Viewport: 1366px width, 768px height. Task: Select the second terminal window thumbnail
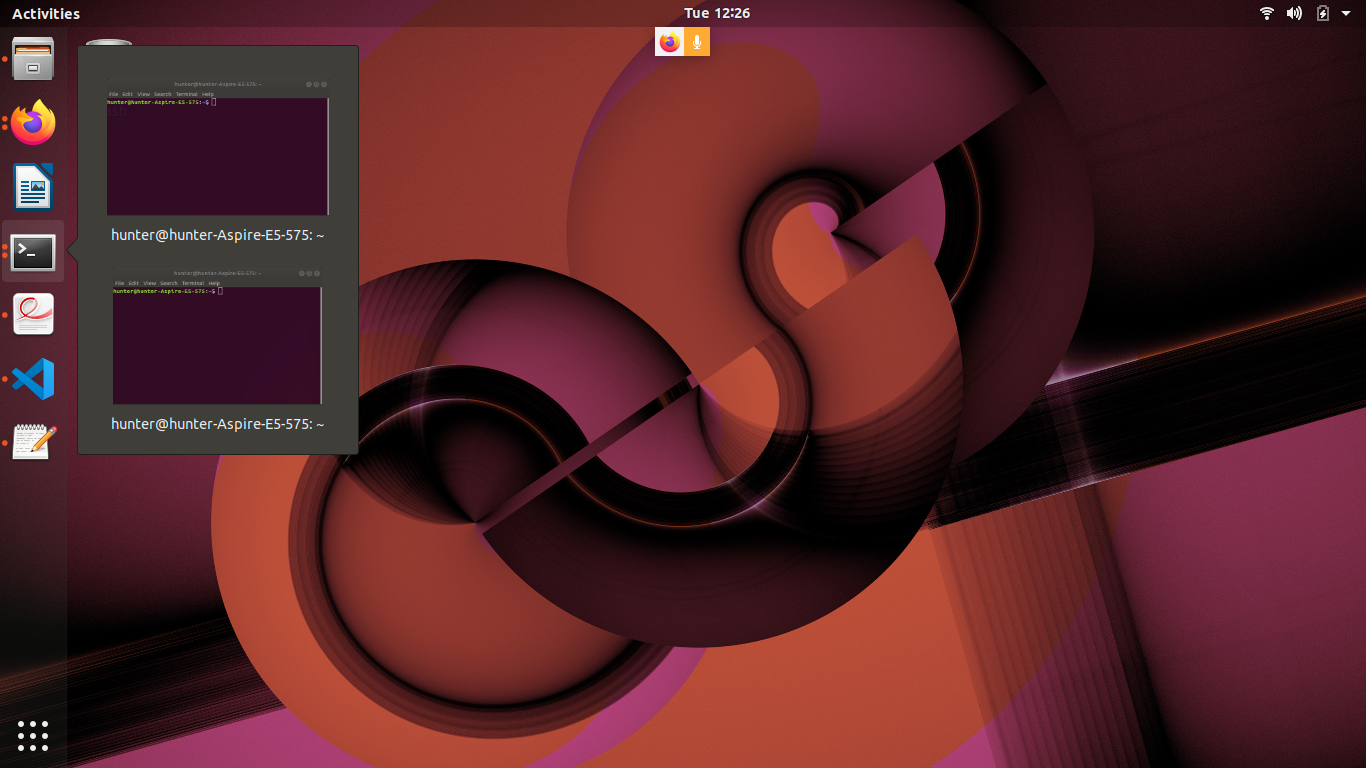tap(218, 336)
